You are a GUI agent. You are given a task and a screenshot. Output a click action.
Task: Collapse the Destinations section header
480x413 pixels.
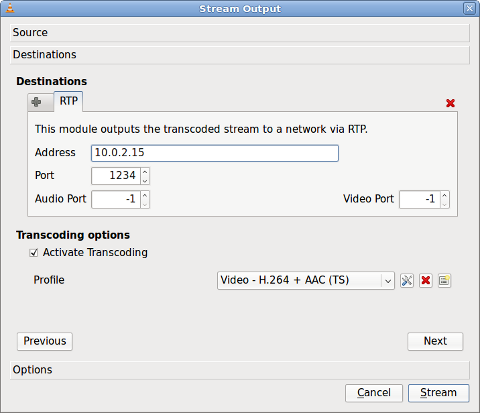point(240,55)
